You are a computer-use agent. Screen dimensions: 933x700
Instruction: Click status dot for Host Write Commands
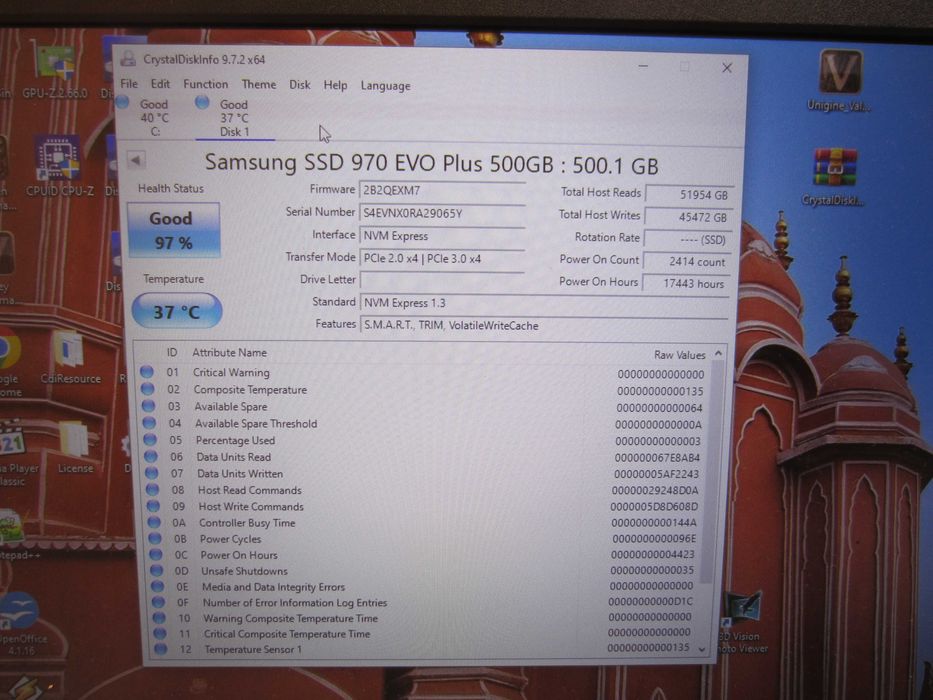coord(154,506)
